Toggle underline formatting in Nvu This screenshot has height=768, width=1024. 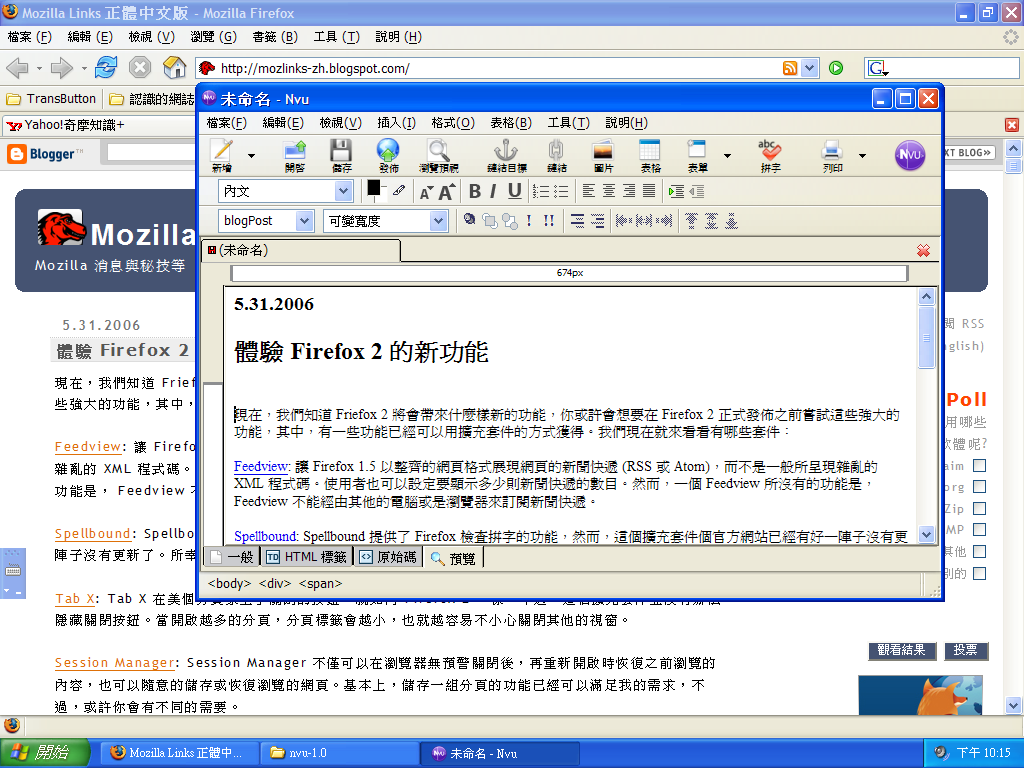[515, 191]
